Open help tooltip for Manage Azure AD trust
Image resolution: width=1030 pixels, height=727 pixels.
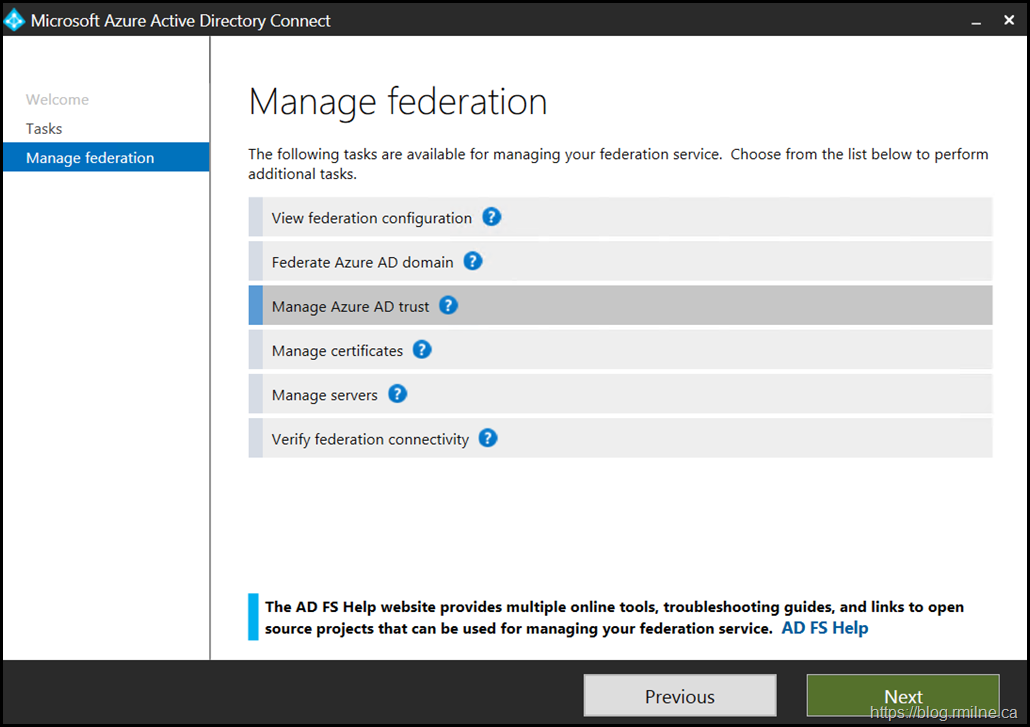click(x=449, y=305)
